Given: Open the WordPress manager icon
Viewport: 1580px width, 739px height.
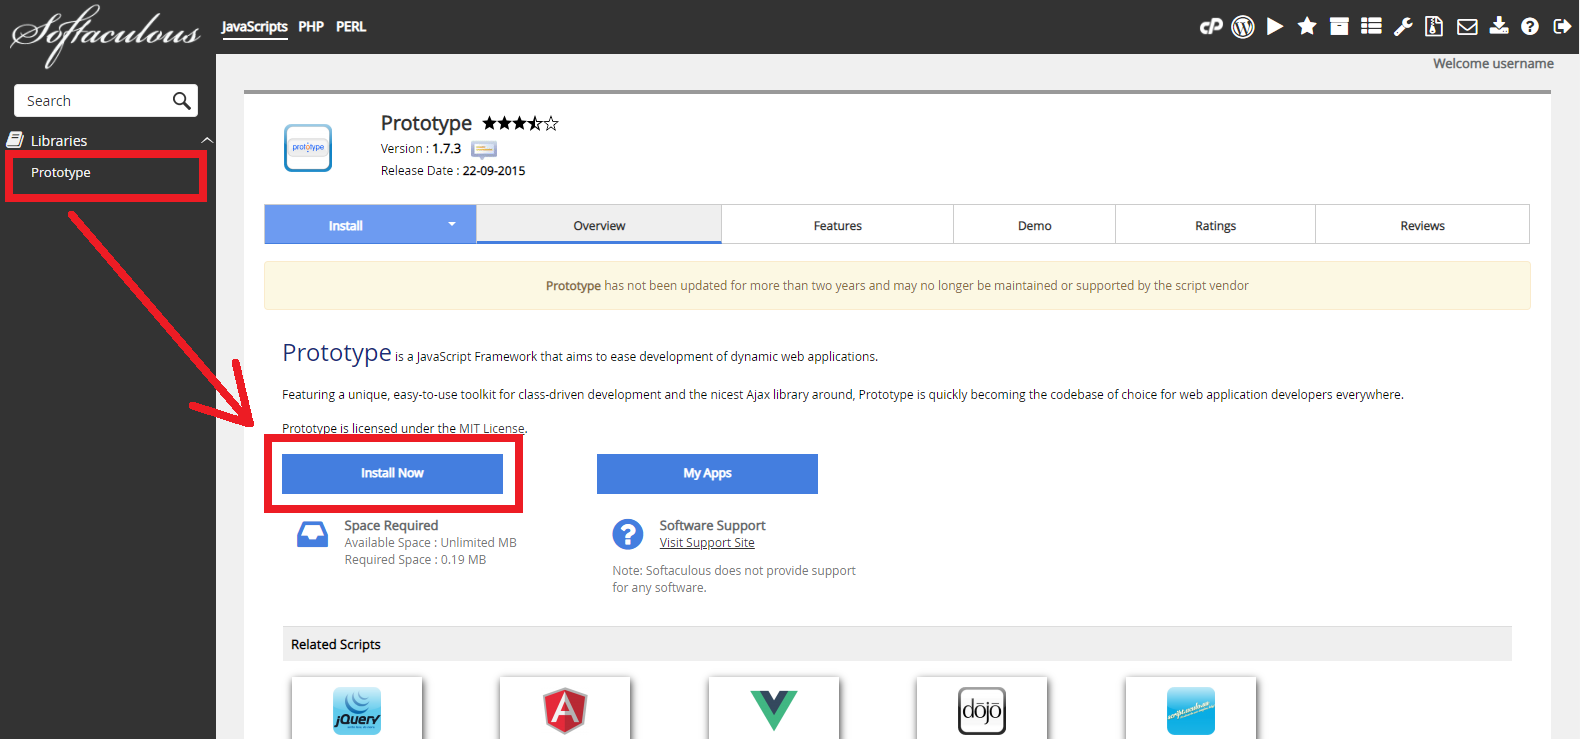Looking at the screenshot, I should [1243, 27].
